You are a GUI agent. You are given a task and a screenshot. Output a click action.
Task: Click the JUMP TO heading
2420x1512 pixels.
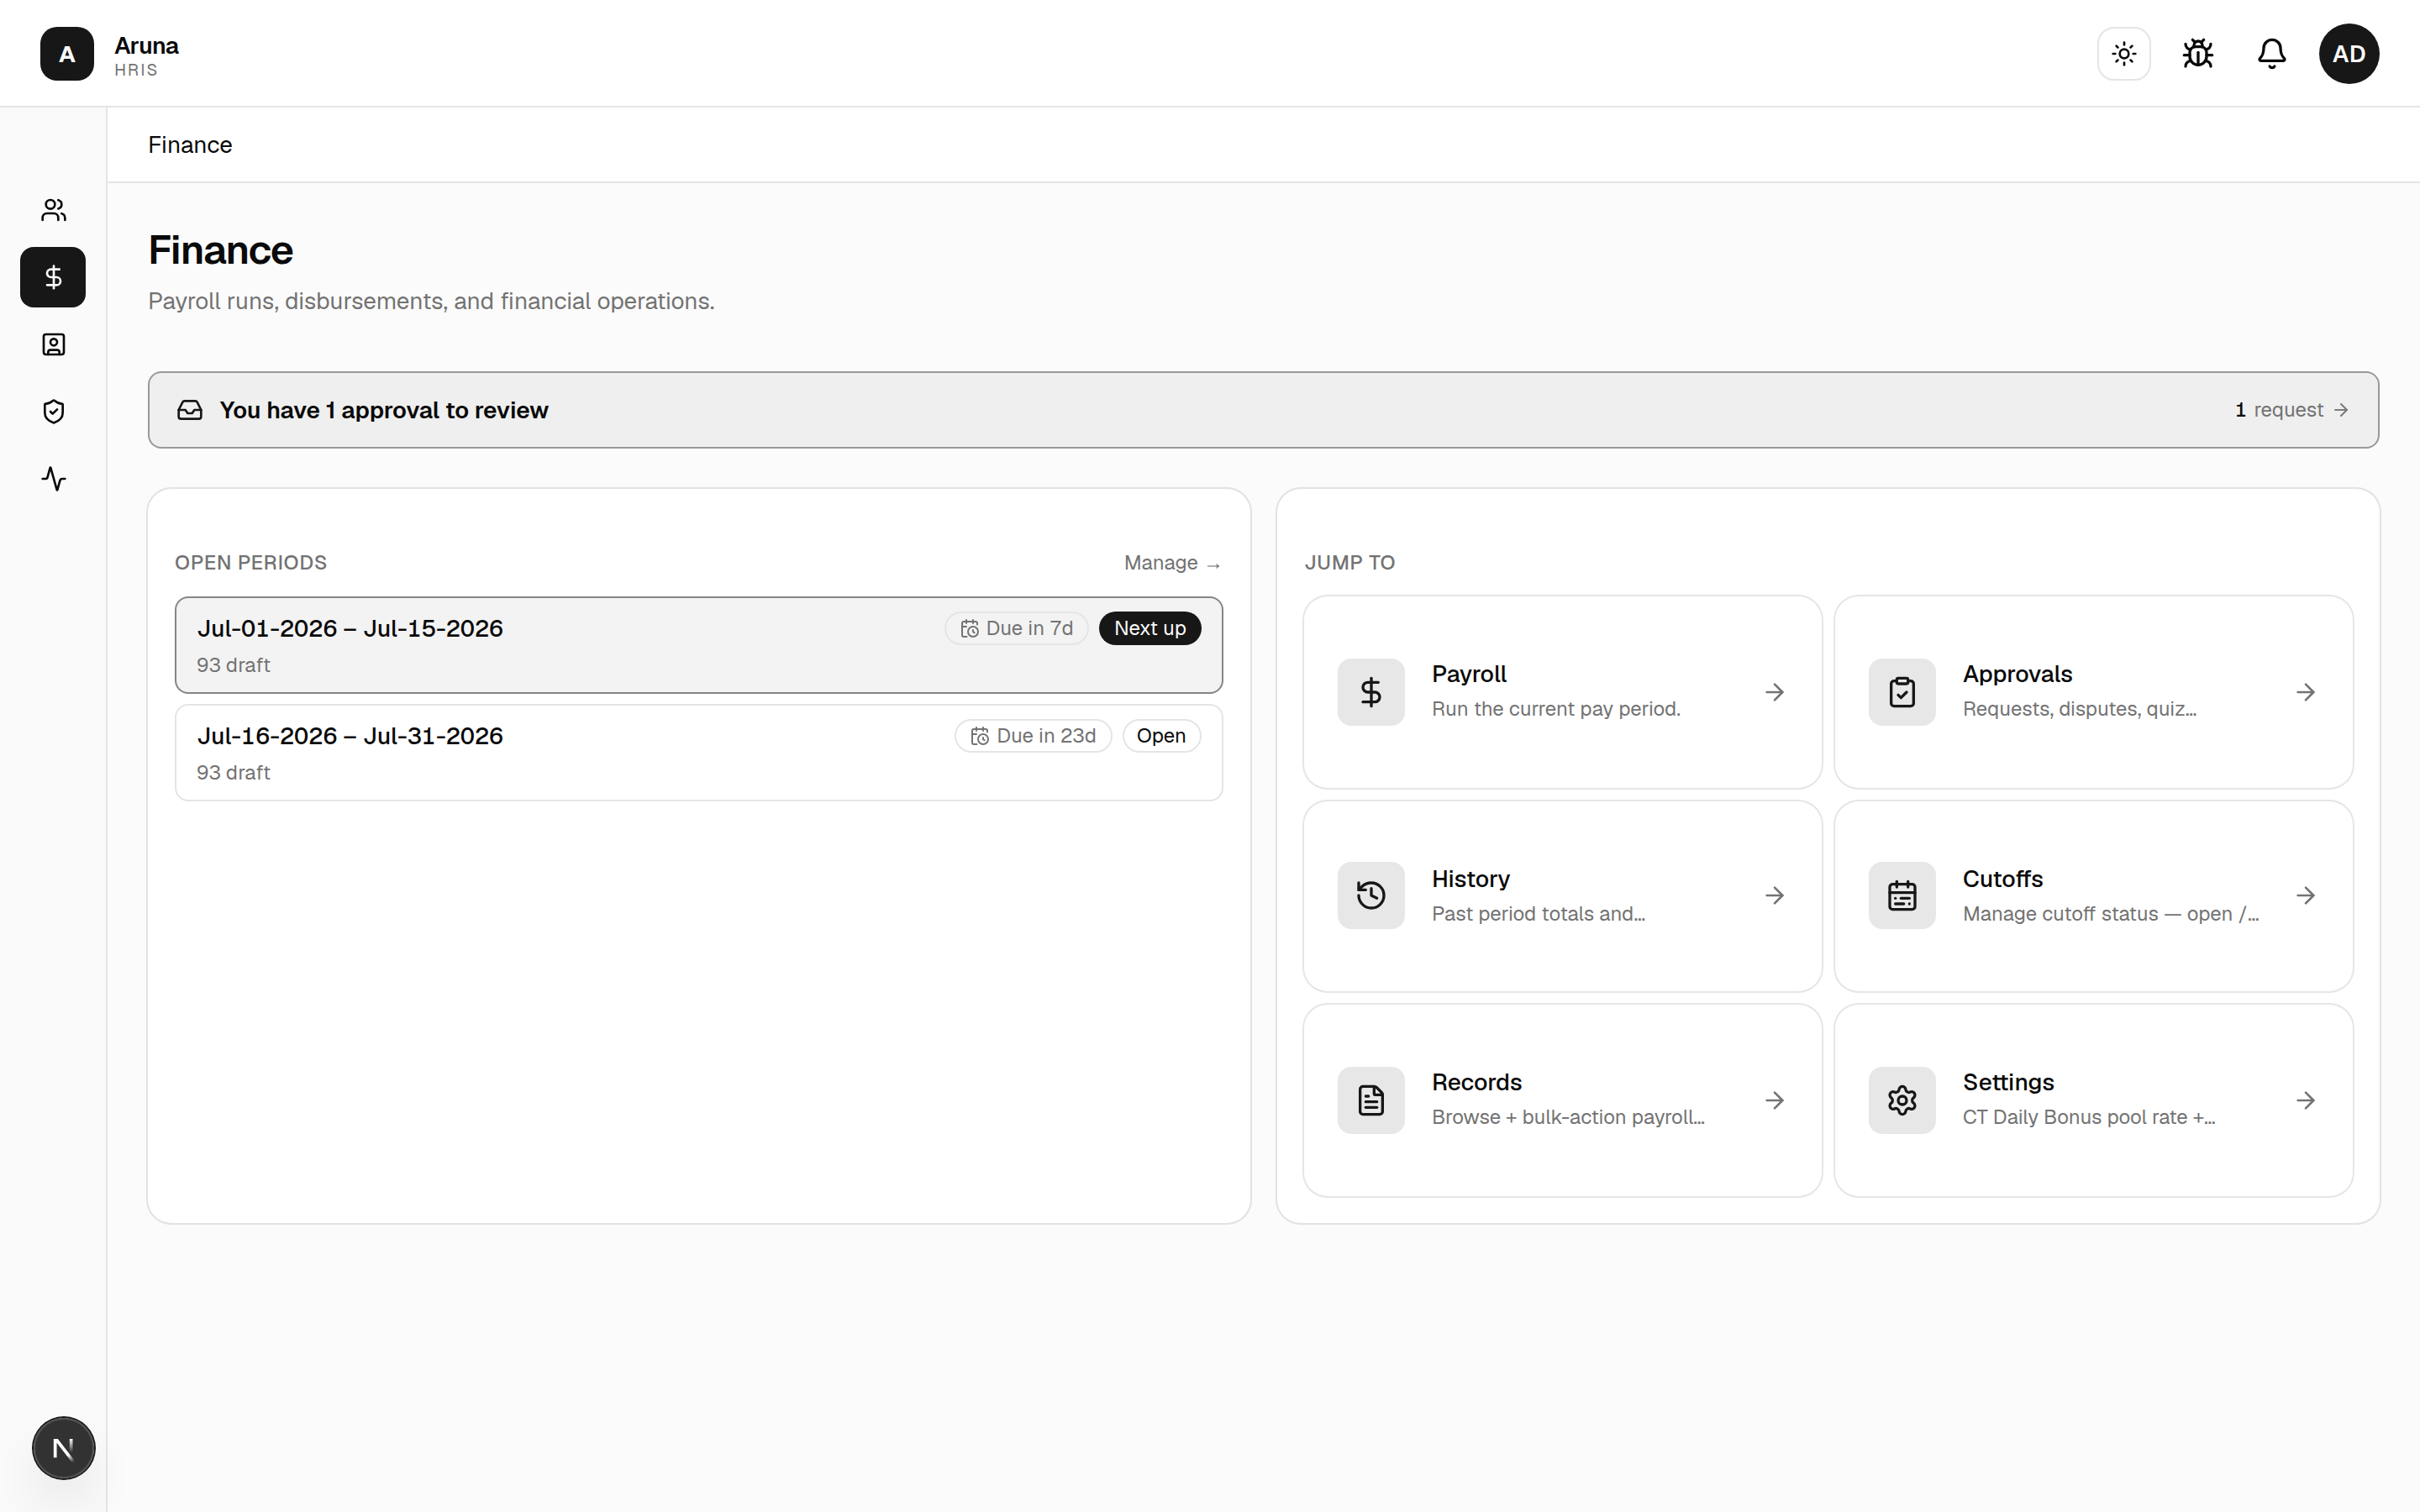pyautogui.click(x=1350, y=563)
